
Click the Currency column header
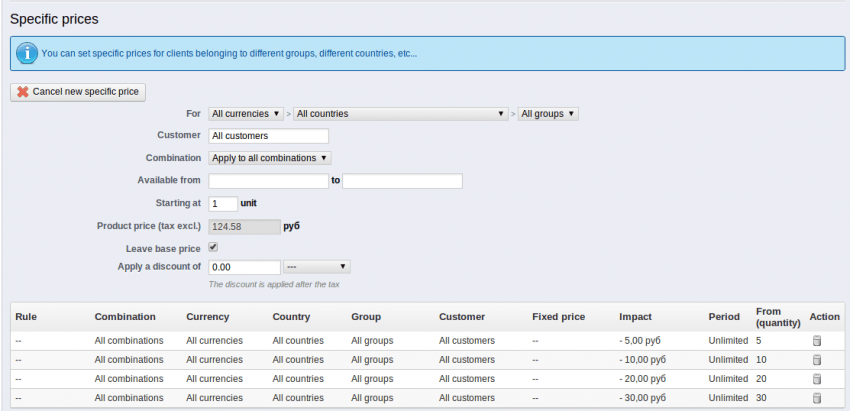coord(208,317)
